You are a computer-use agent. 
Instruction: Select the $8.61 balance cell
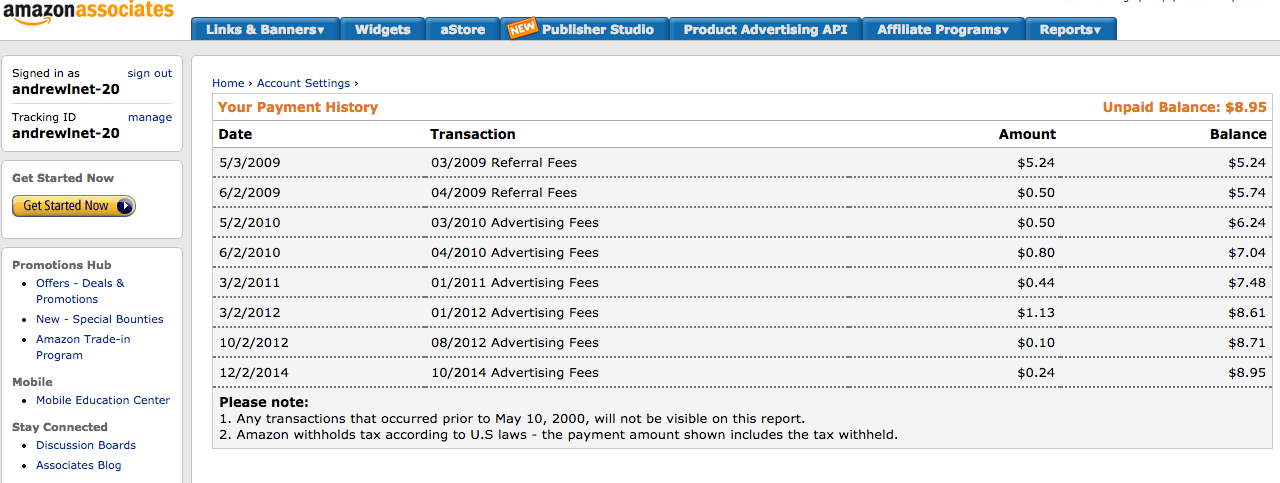pos(1247,312)
